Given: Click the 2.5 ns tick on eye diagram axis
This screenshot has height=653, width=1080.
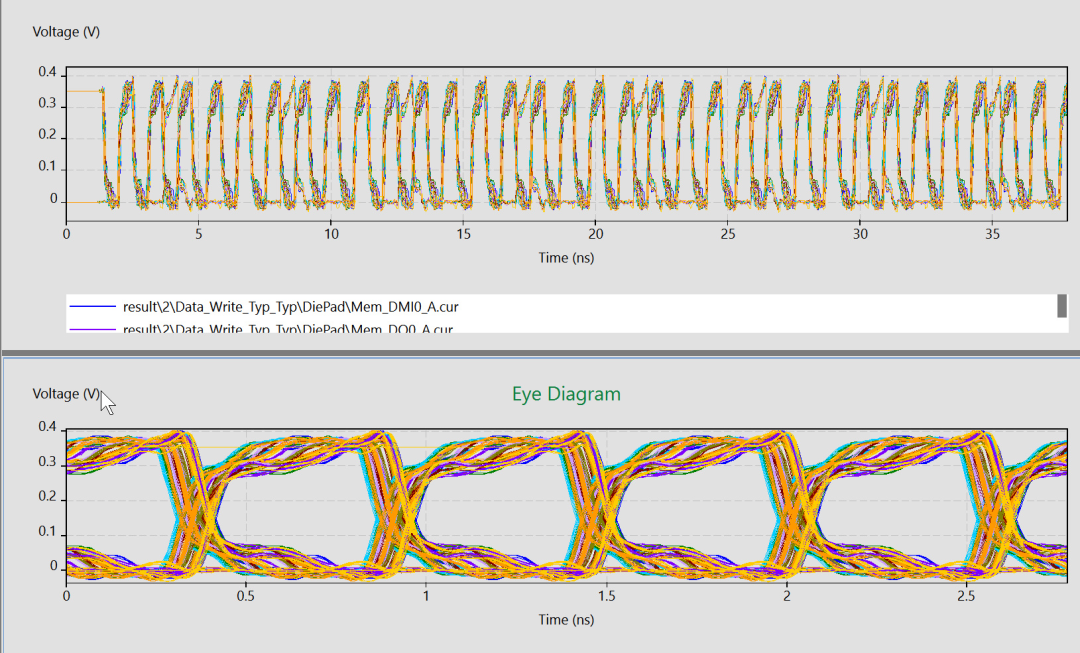Looking at the screenshot, I should click(966, 596).
